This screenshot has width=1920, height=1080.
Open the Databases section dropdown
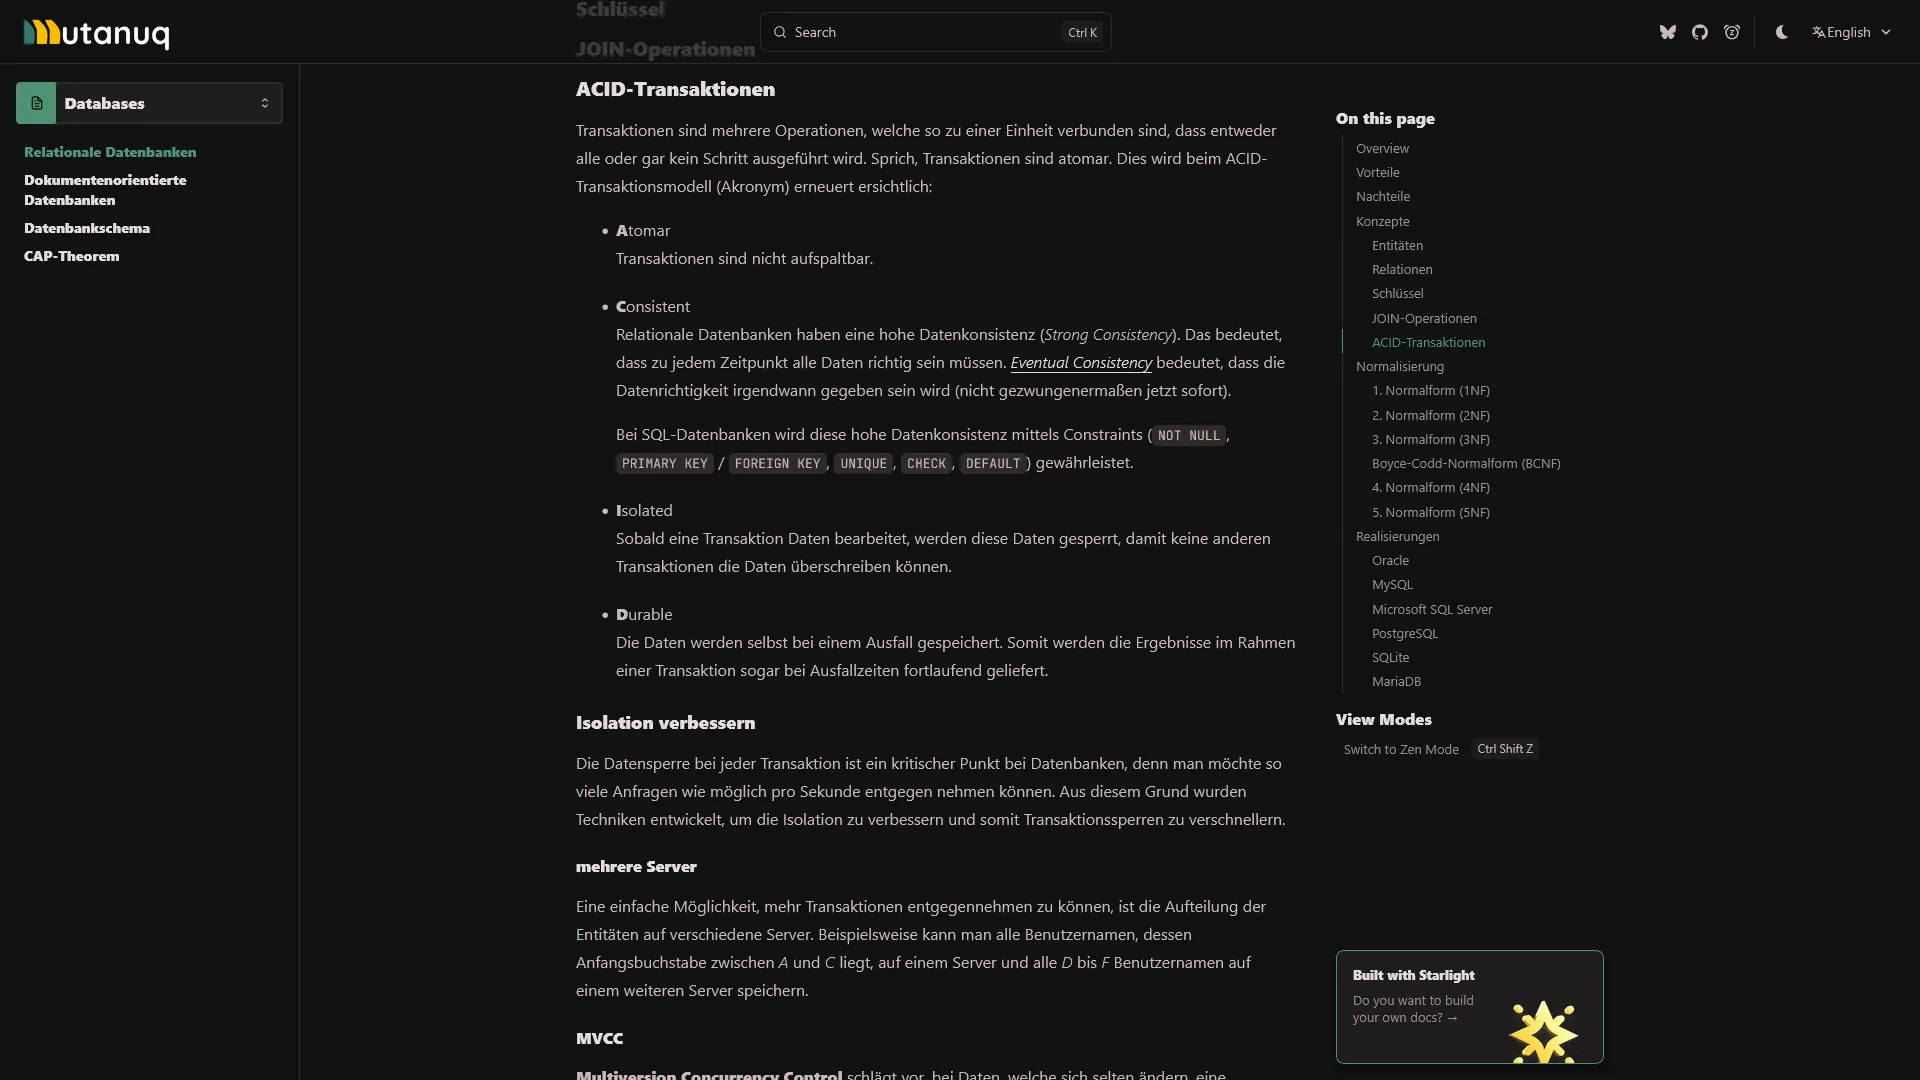pyautogui.click(x=264, y=103)
